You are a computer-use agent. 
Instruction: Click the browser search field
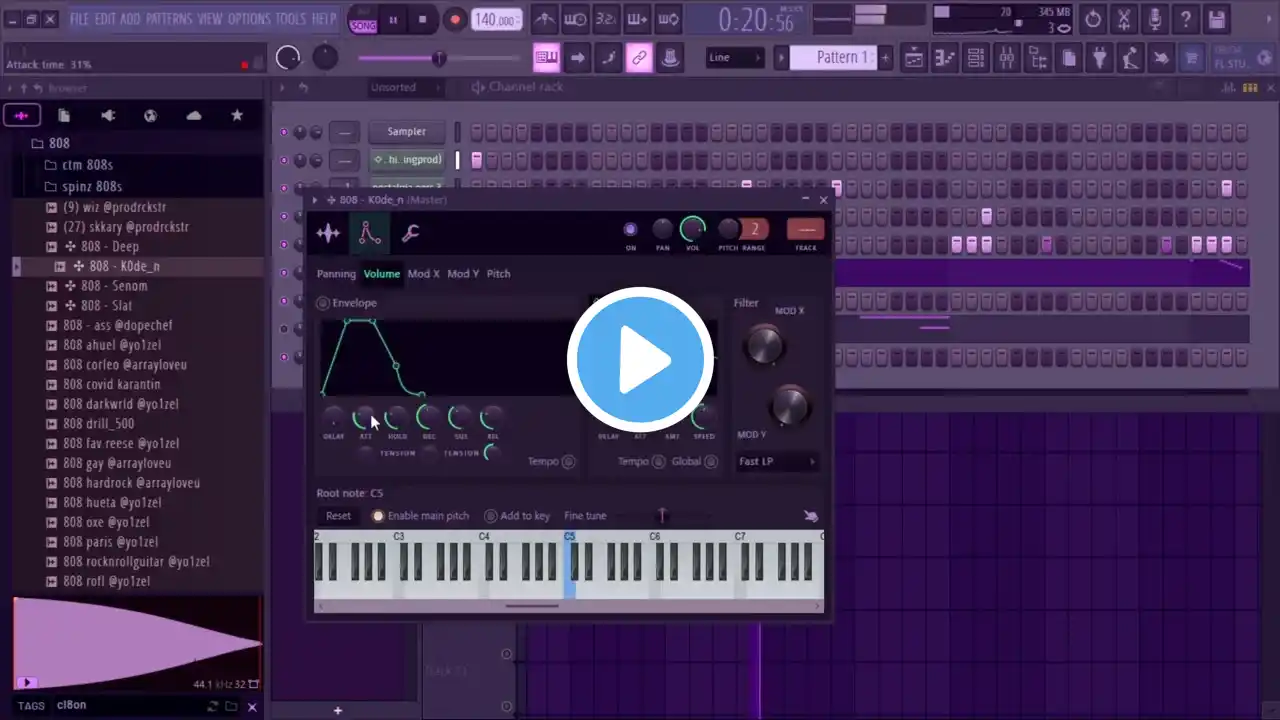click(x=130, y=705)
